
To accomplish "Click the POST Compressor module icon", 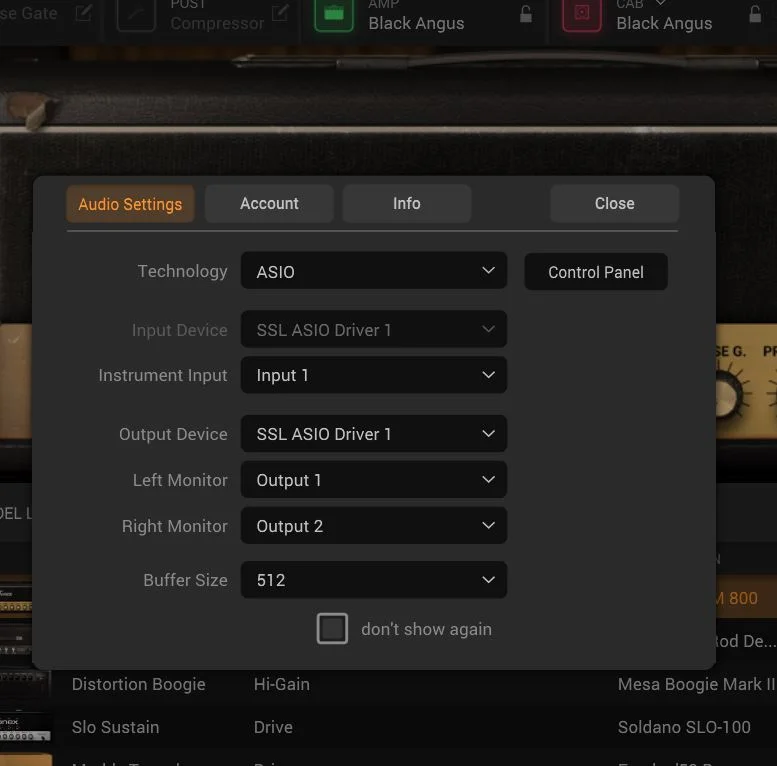I will click(136, 15).
